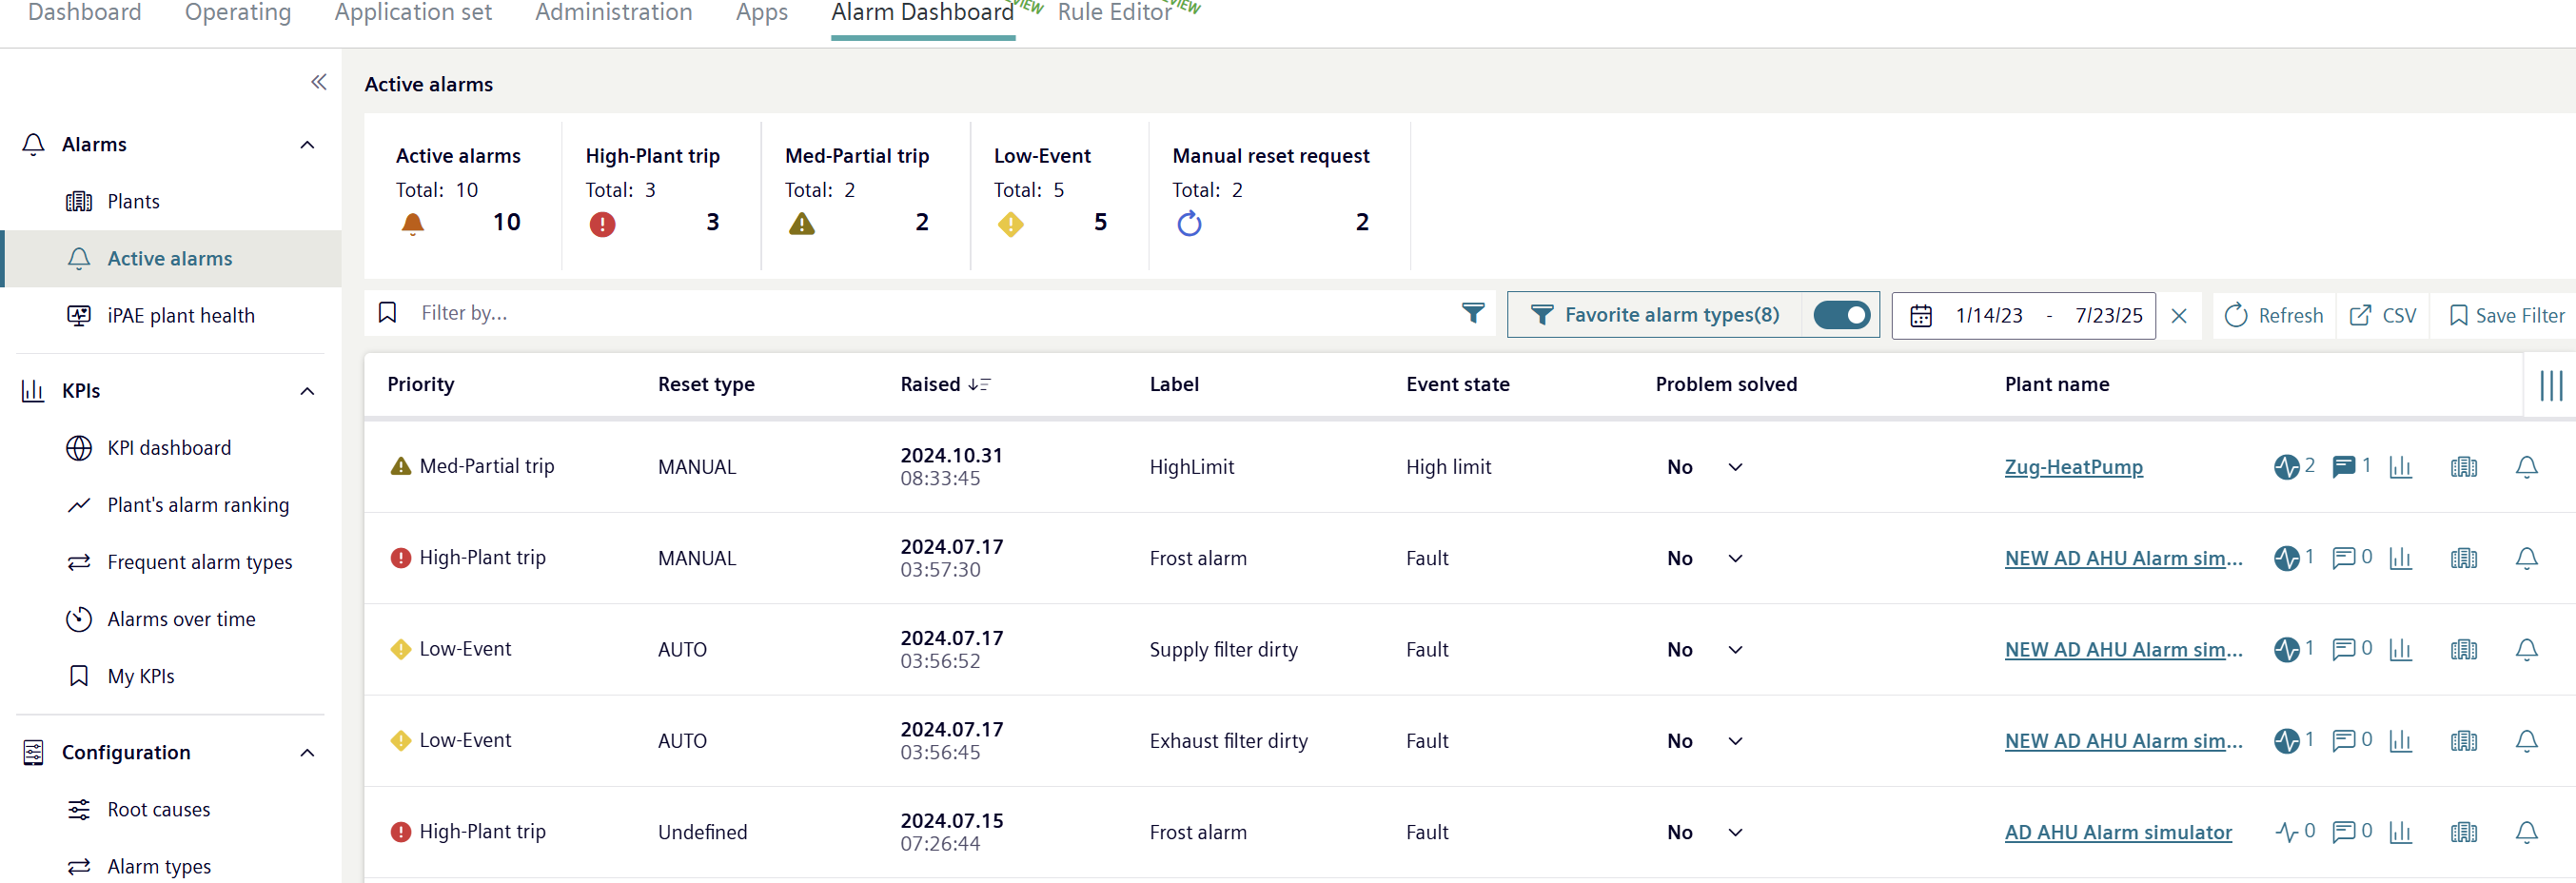Collapse the Alarms sidebar section
This screenshot has height=883, width=2576.
[x=307, y=145]
